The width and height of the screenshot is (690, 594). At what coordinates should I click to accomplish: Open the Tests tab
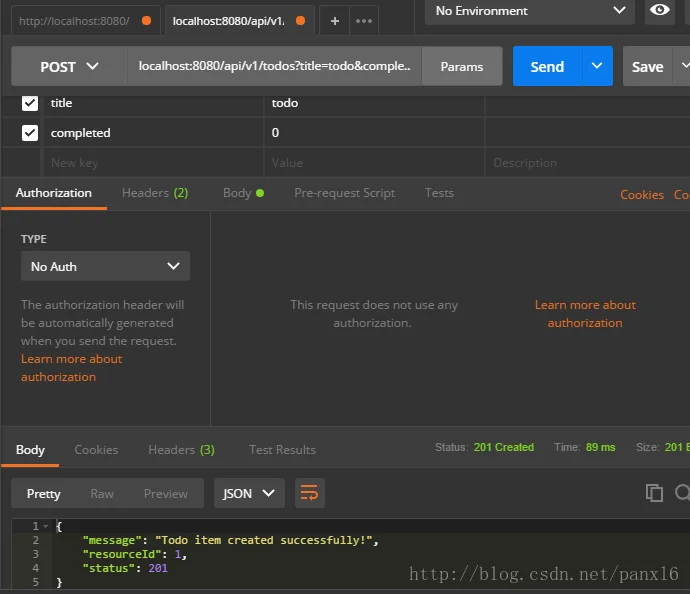(439, 193)
